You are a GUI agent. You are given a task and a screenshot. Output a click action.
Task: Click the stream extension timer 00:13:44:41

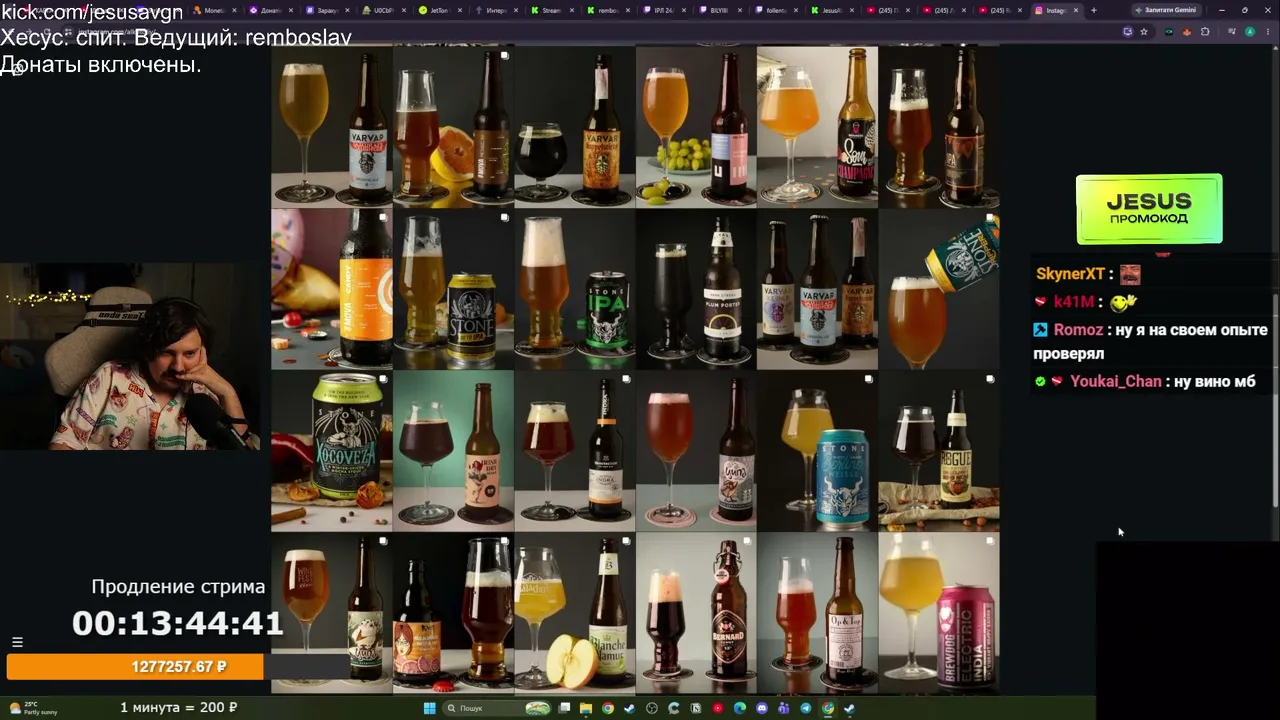tap(178, 624)
